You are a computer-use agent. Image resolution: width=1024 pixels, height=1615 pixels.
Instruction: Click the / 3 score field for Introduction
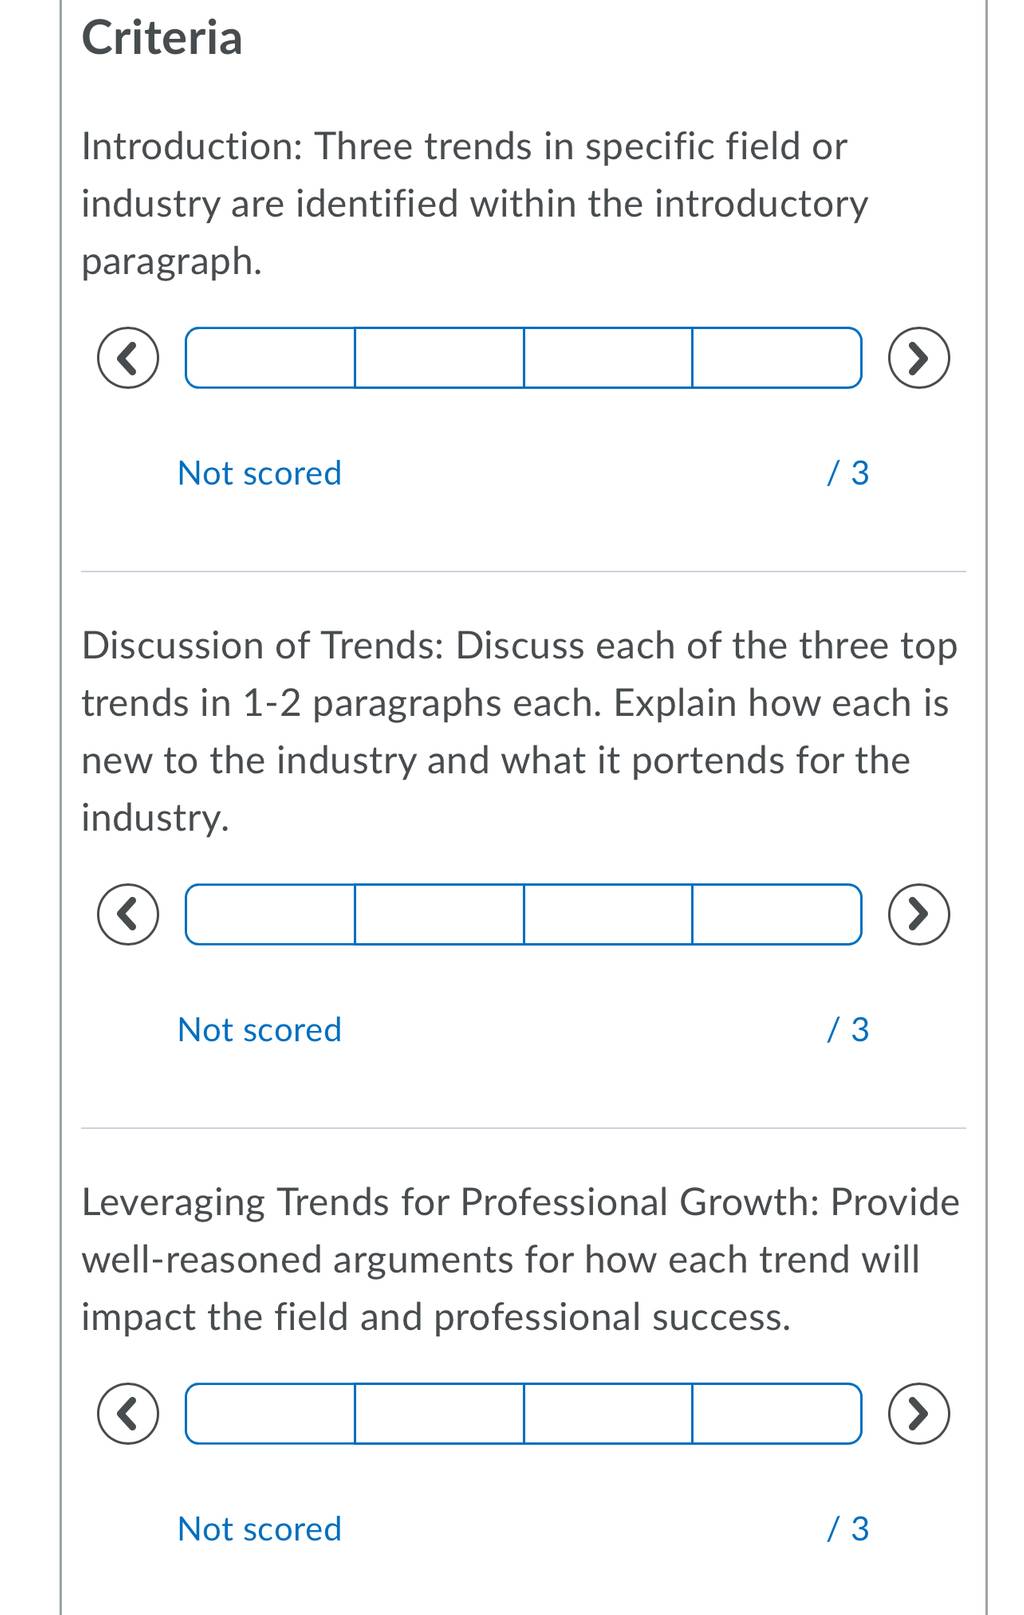pyautogui.click(x=848, y=473)
